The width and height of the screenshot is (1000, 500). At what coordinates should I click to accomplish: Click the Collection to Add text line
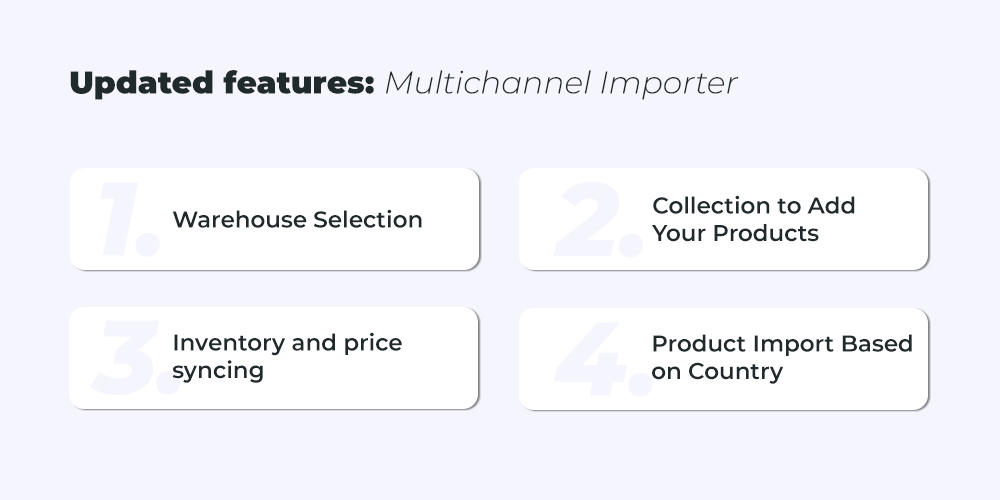(753, 205)
